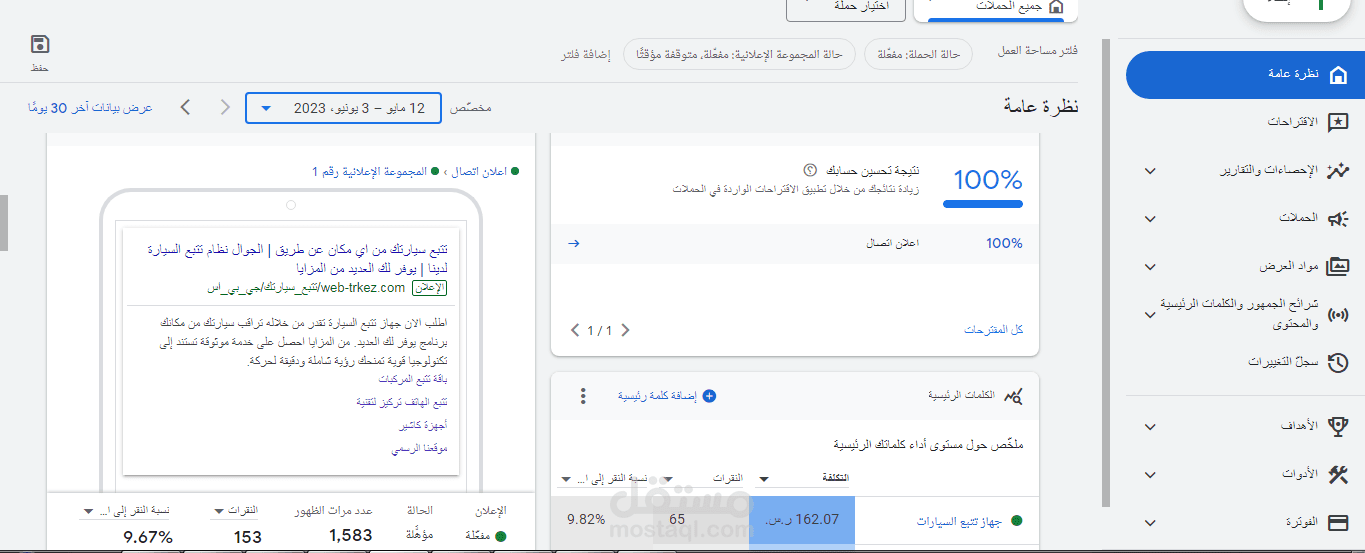Open التكلفة column dropdown in keywords table
Image resolution: width=1365 pixels, height=553 pixels.
[x=765, y=479]
